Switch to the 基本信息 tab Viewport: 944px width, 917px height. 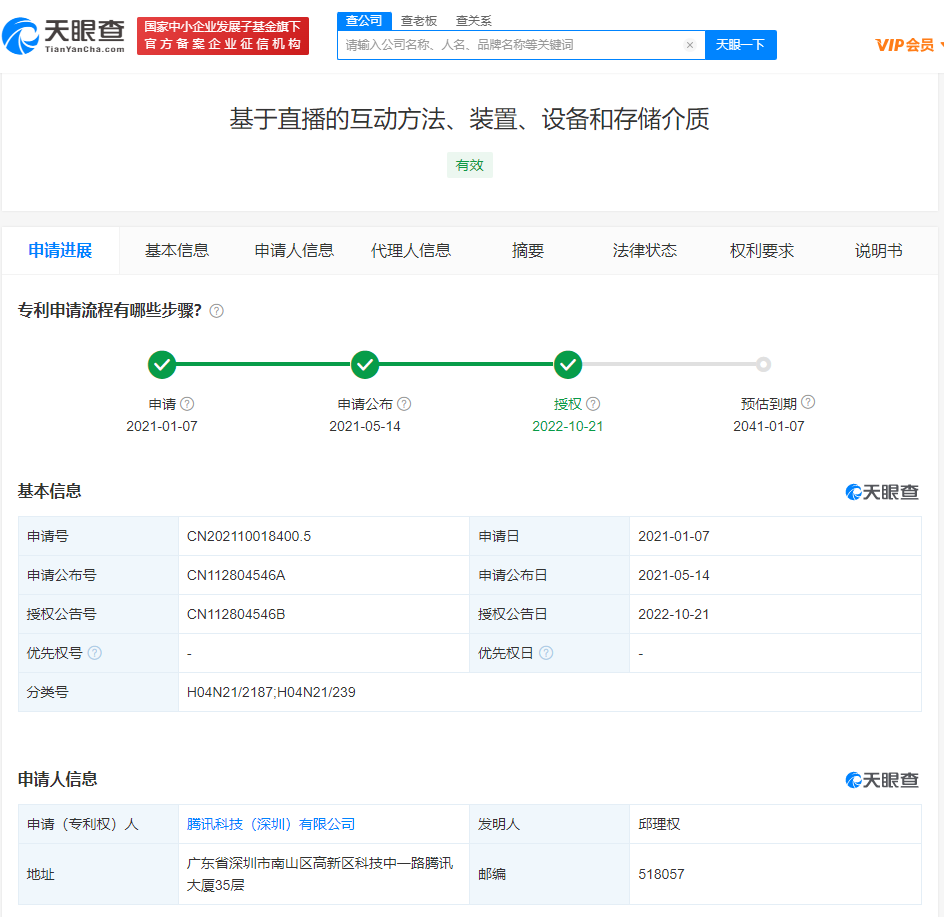coord(177,250)
